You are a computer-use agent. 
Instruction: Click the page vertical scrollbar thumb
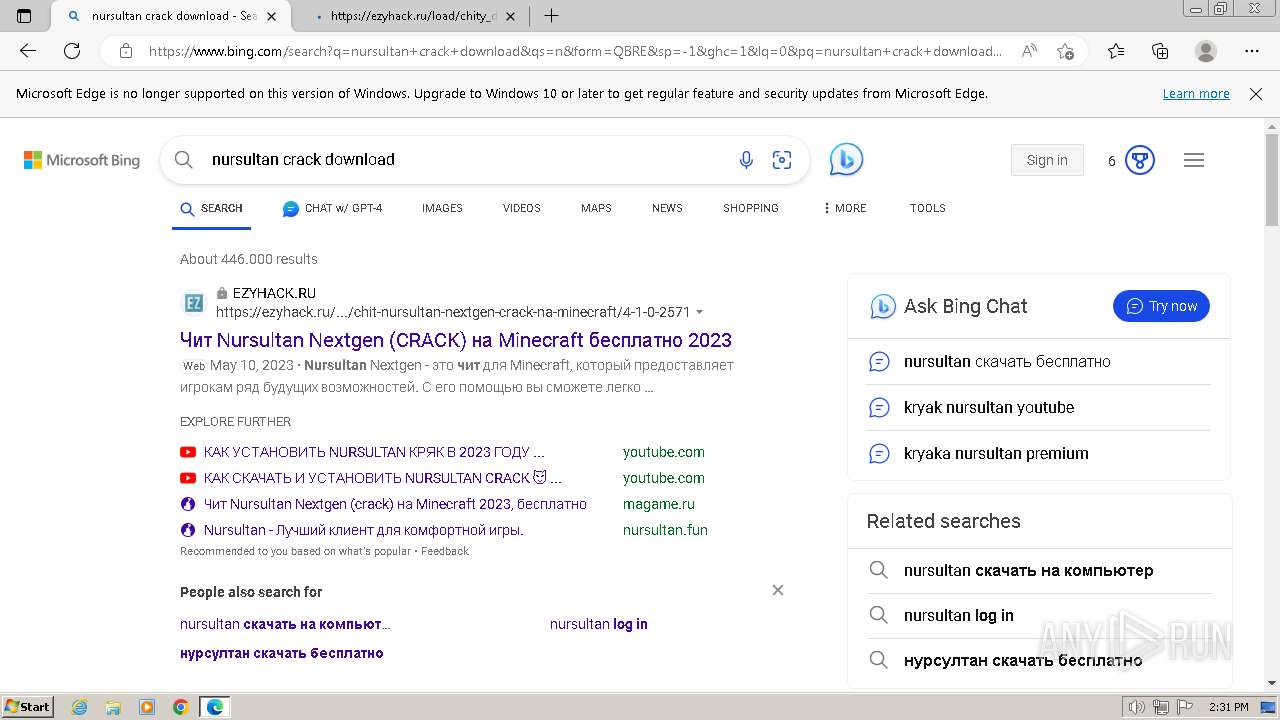pyautogui.click(x=1272, y=180)
